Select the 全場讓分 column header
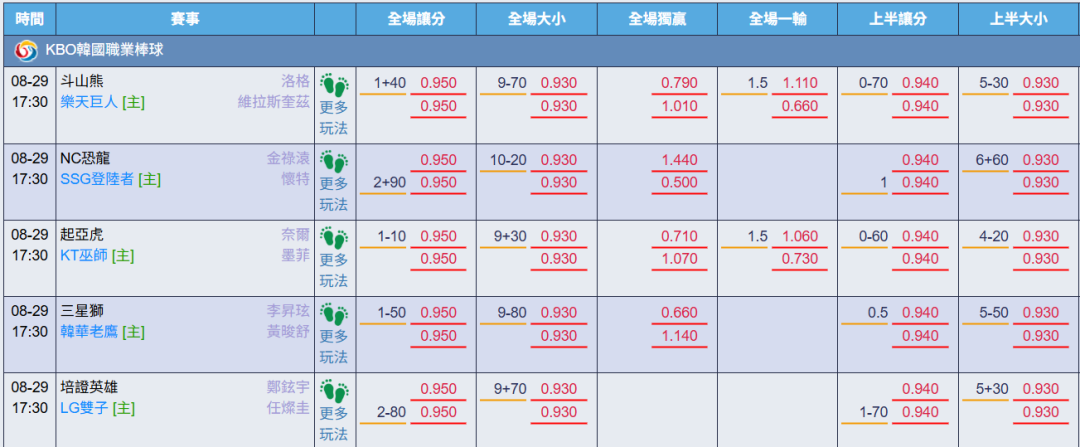 coord(416,19)
